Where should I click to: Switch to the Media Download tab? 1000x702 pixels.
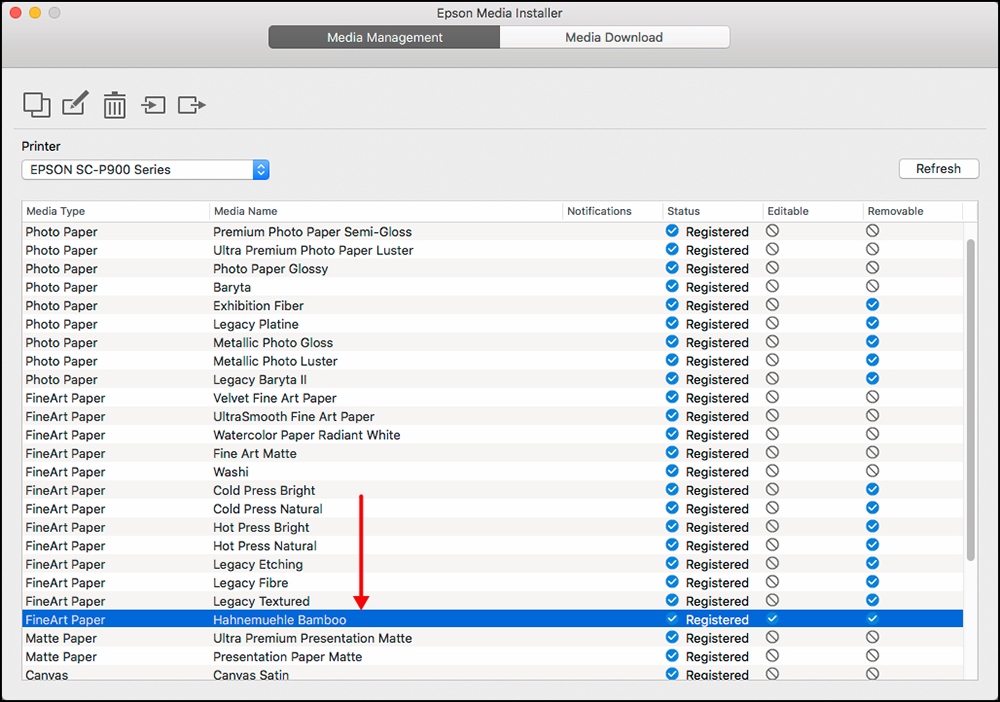tap(614, 38)
